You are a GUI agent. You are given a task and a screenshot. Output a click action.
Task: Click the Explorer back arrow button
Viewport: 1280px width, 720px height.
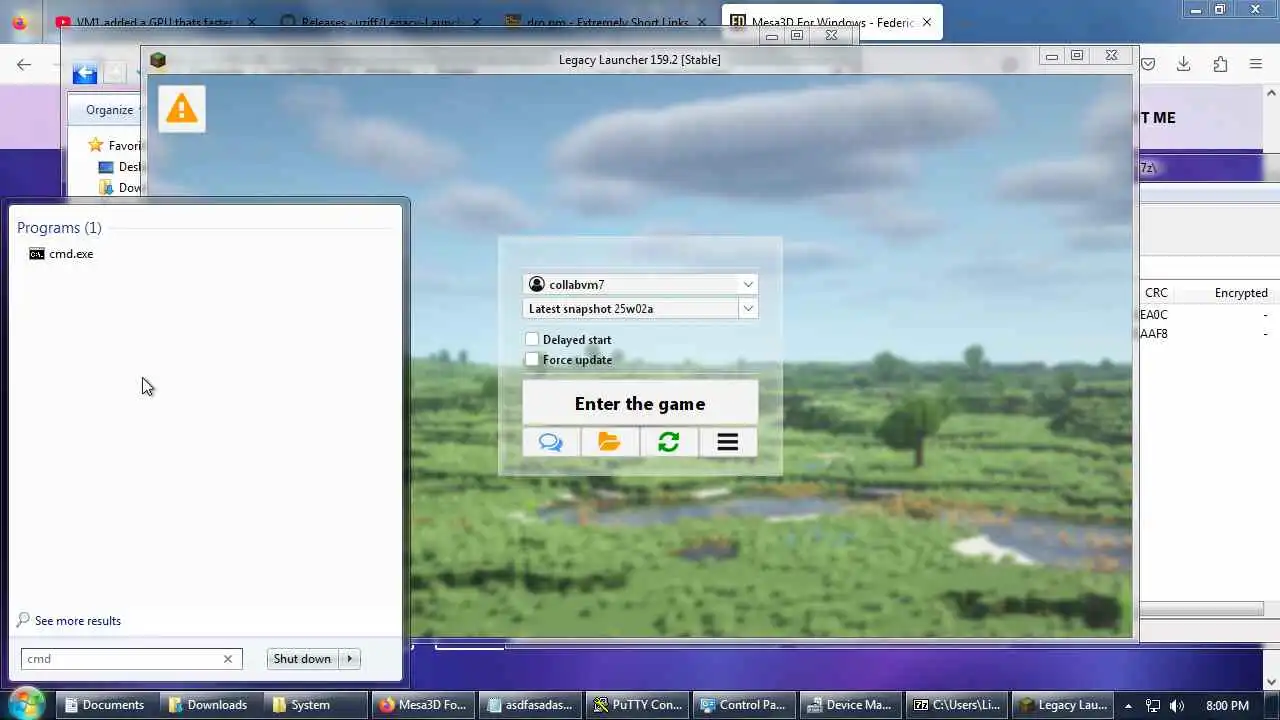click(x=85, y=73)
